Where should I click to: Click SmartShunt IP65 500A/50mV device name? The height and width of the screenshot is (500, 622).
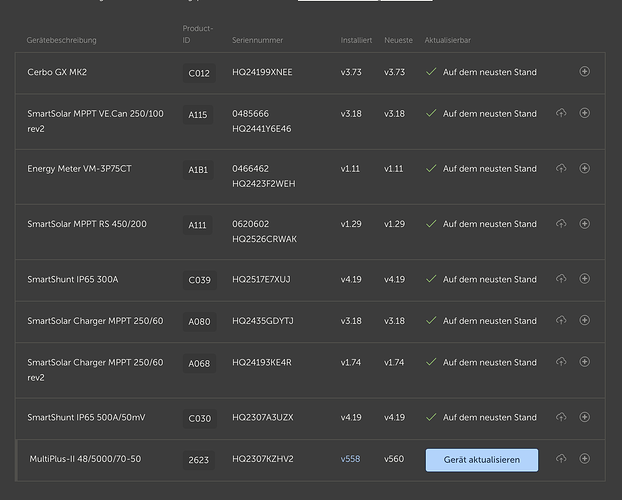86,417
